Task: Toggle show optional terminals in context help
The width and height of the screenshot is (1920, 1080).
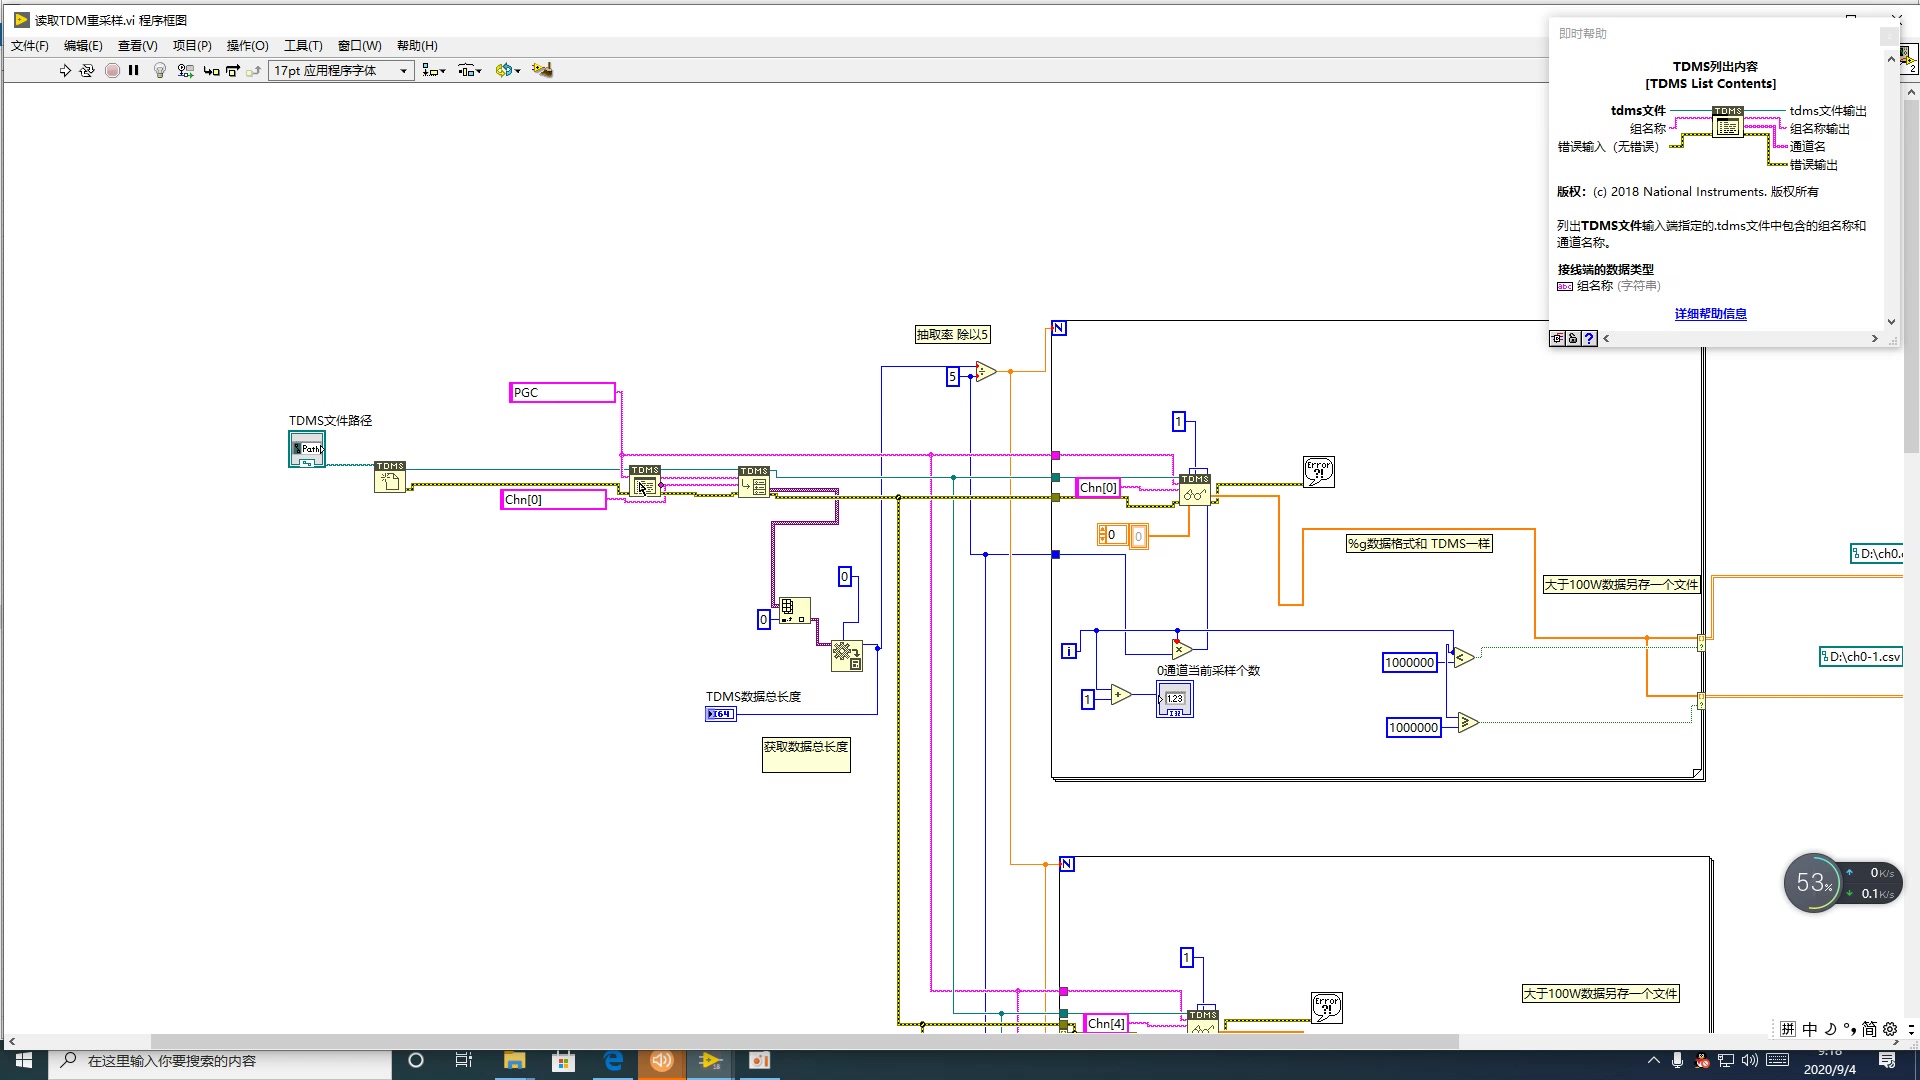Action: click(1557, 338)
